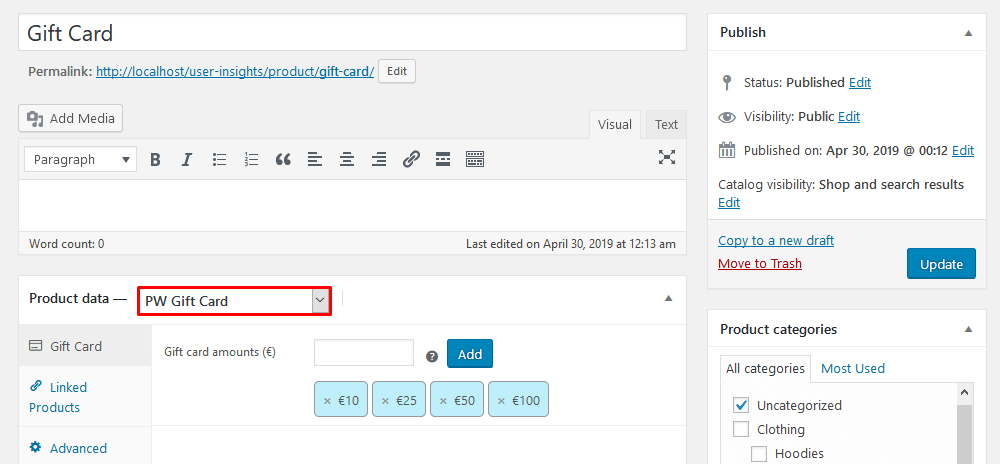The height and width of the screenshot is (464, 1000).
Task: Click inside the editor content area
Action: [353, 205]
